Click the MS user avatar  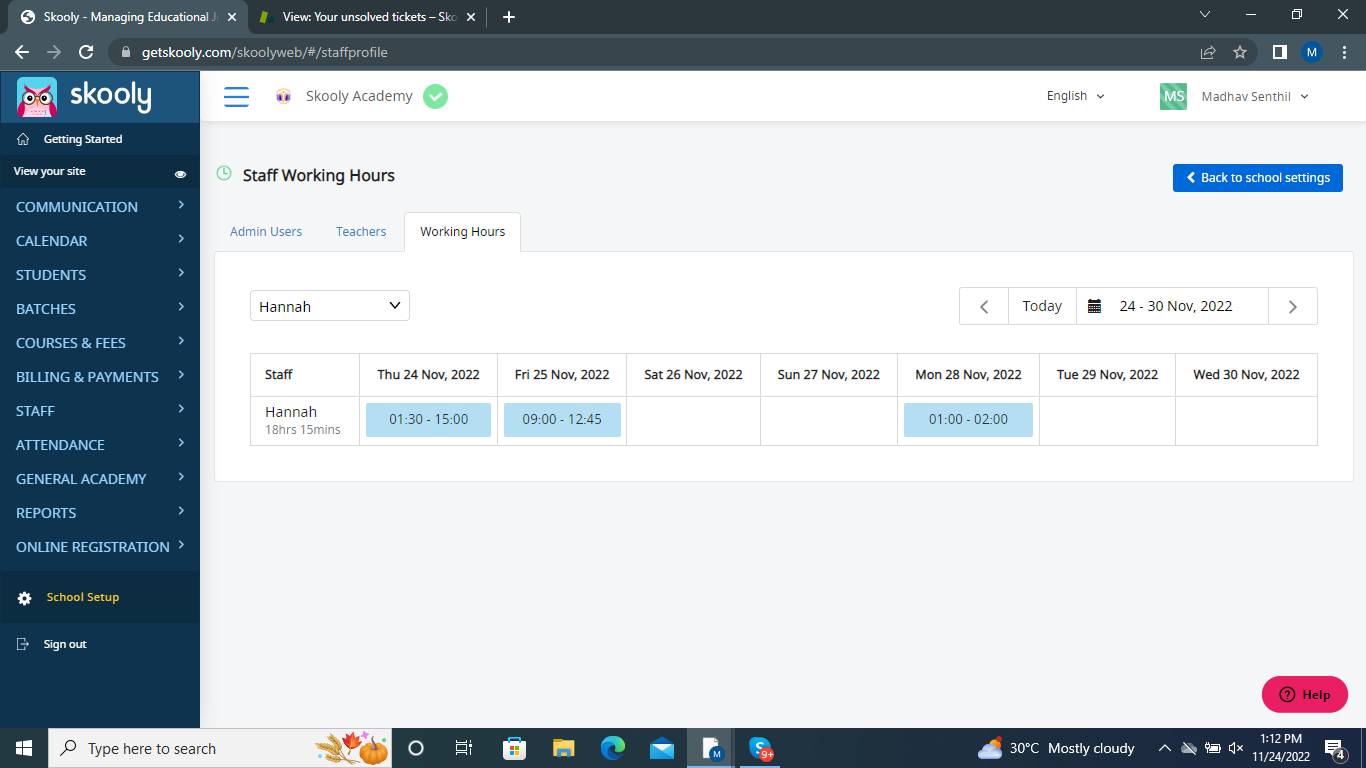(x=1173, y=96)
